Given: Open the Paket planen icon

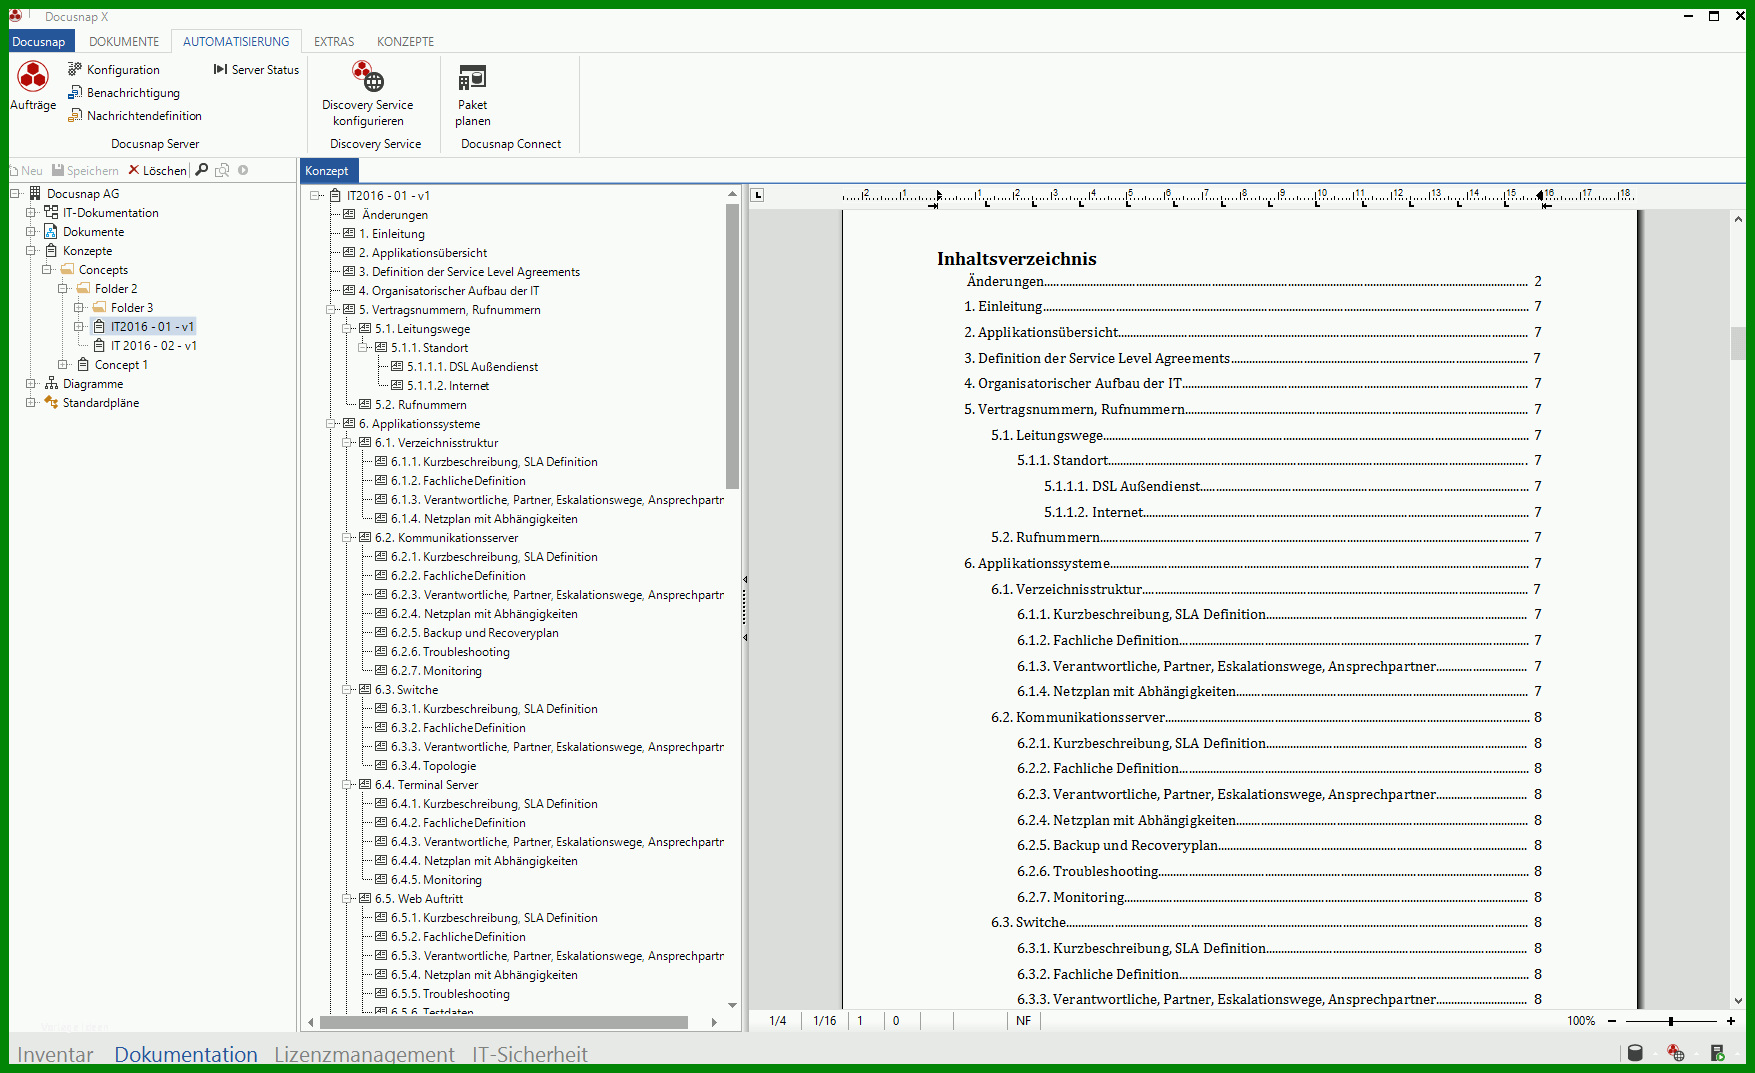Looking at the screenshot, I should point(472,78).
